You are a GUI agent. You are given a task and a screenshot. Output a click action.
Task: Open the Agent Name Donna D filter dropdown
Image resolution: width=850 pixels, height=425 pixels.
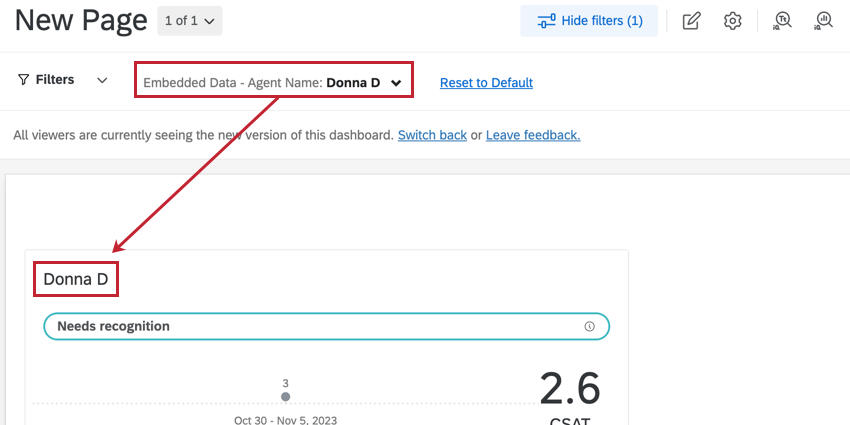tap(273, 83)
